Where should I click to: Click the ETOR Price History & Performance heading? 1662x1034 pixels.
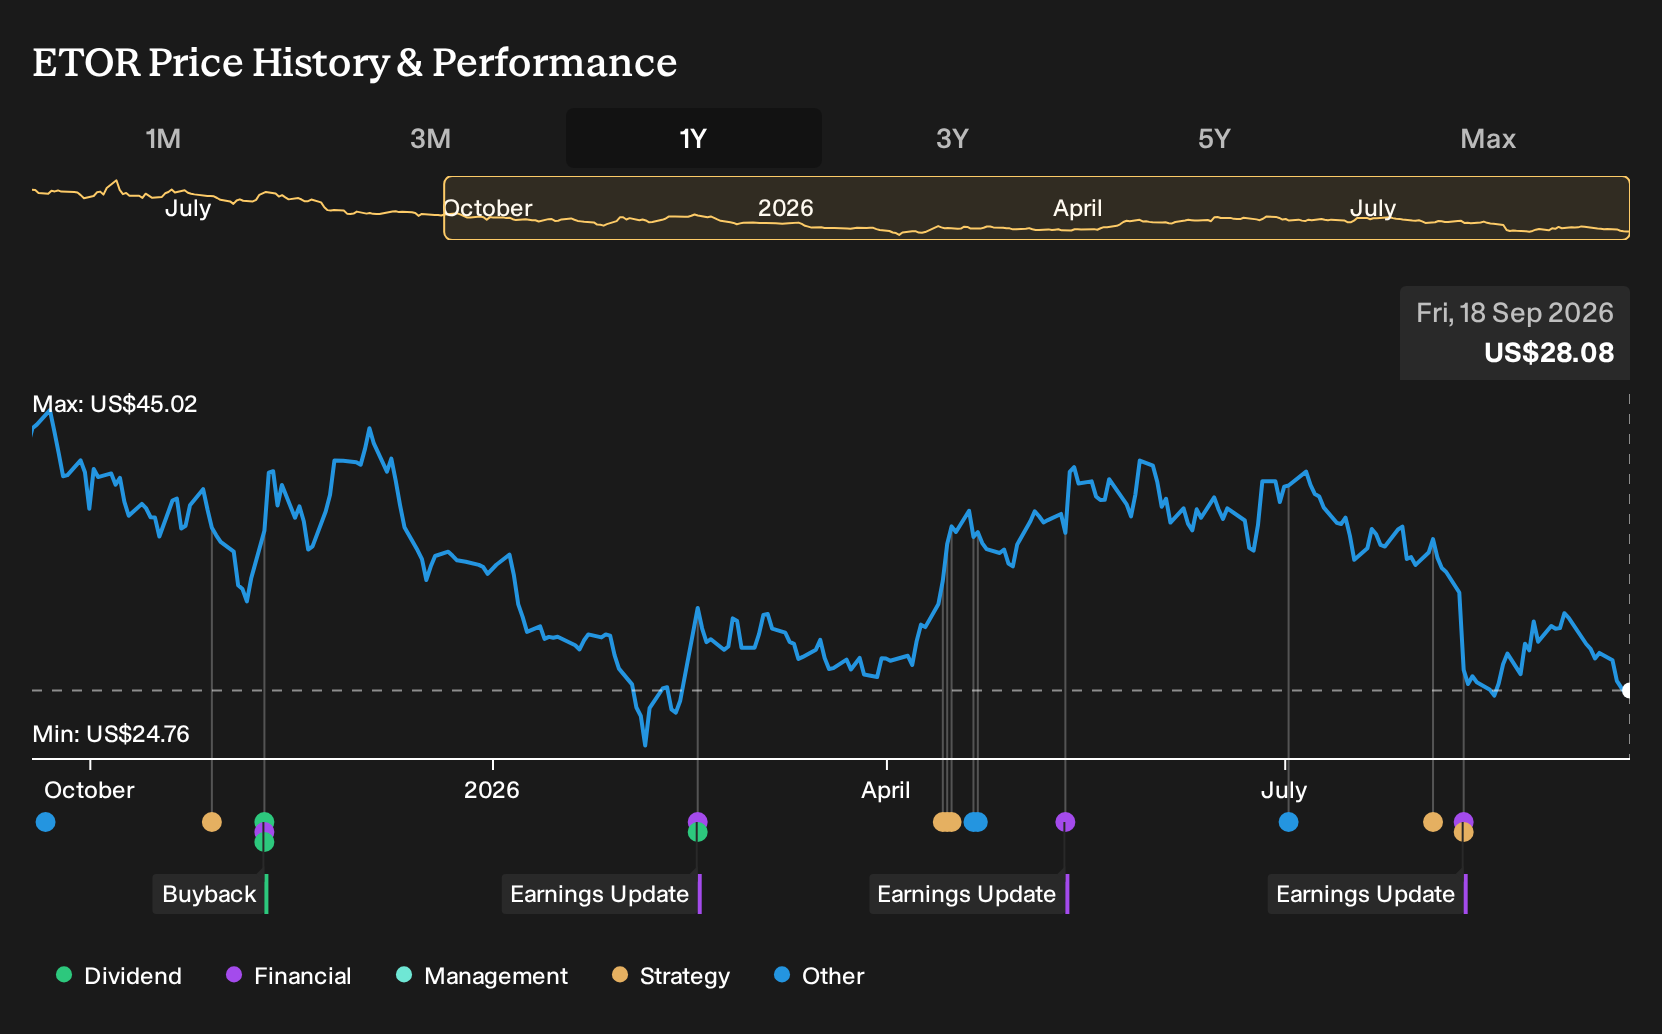pyautogui.click(x=355, y=62)
